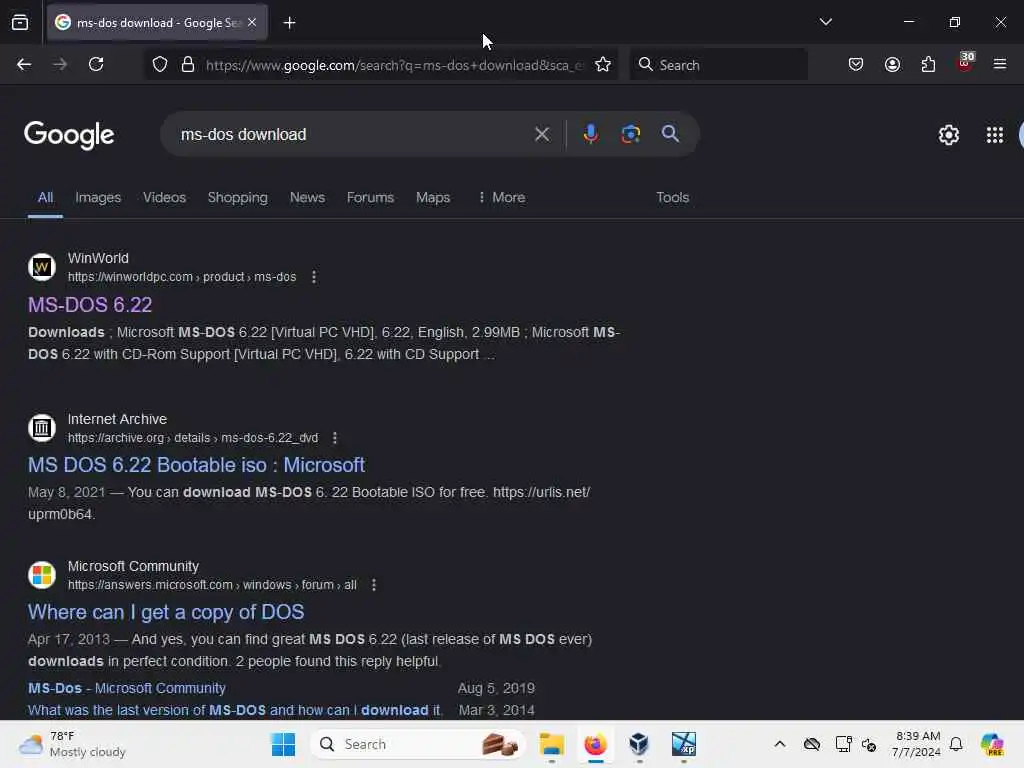This screenshot has height=768, width=1024.
Task: Open MS-Dos - Microsoft Community sublink
Action: point(127,688)
